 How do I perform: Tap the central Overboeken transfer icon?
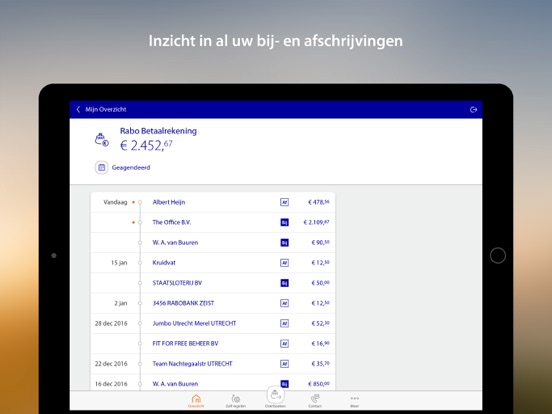pos(275,395)
